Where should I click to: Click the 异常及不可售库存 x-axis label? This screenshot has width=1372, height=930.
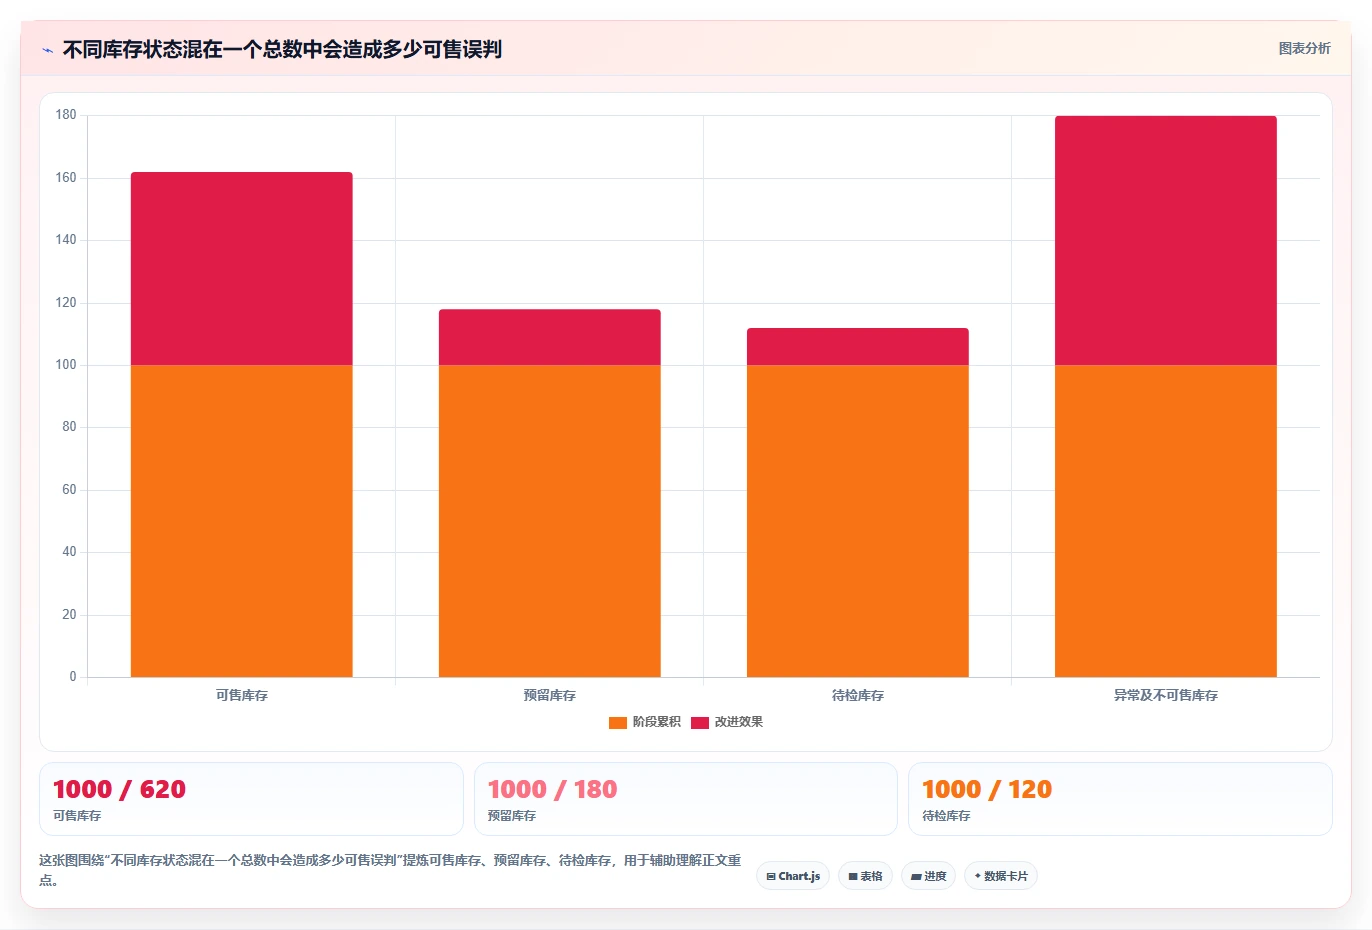click(x=1166, y=695)
